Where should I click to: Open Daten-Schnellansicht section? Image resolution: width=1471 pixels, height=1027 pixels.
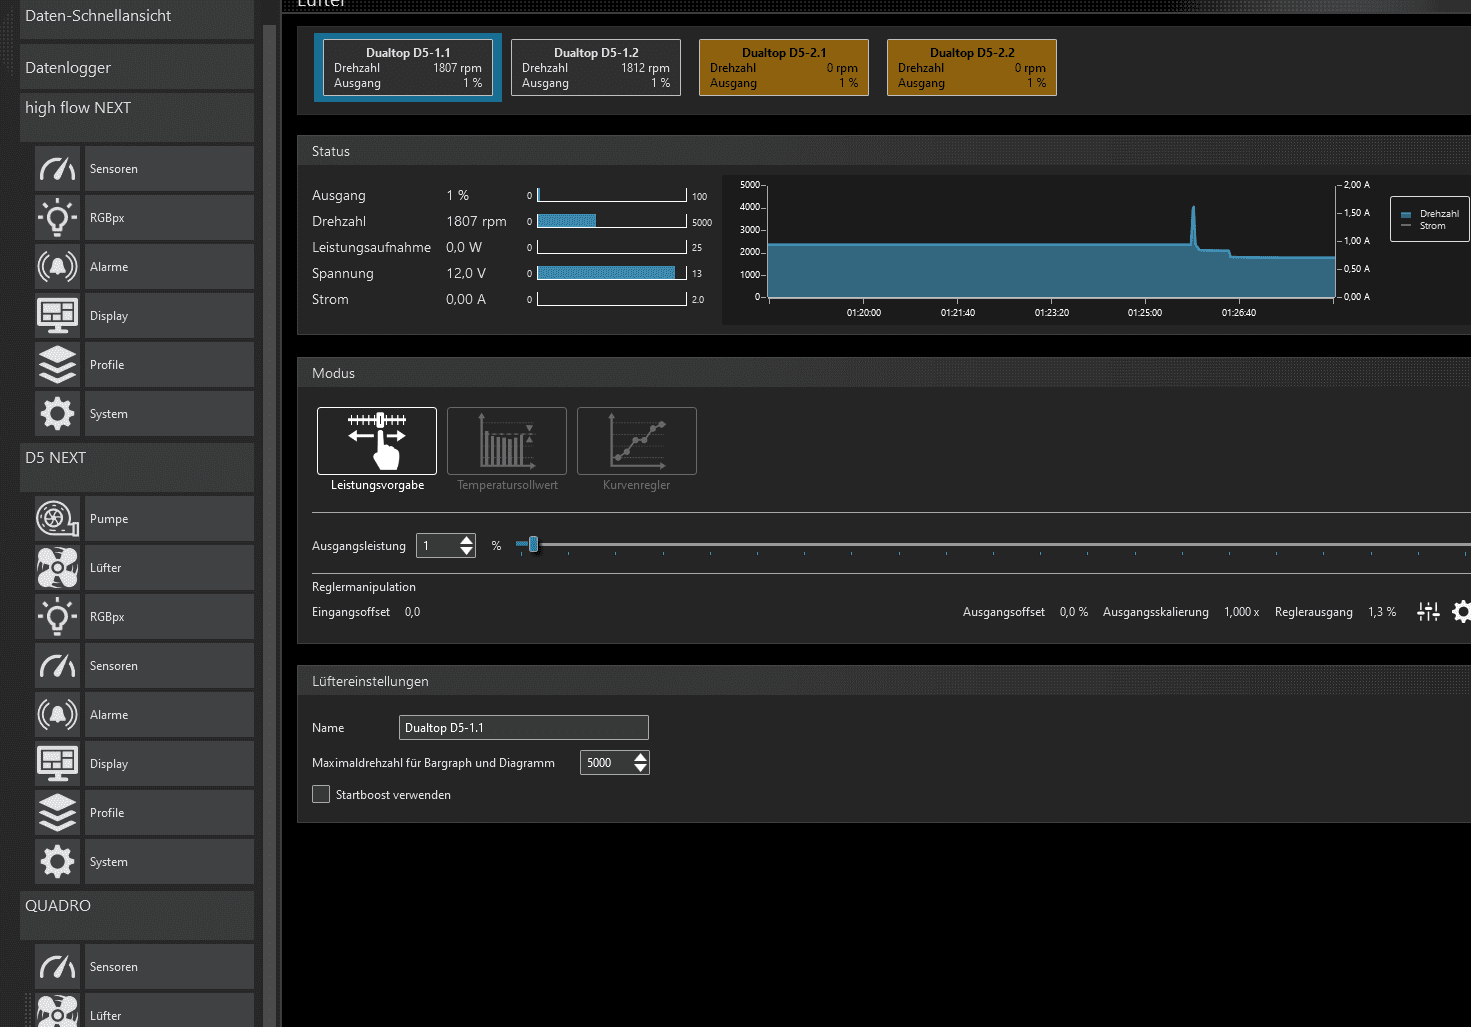(137, 17)
